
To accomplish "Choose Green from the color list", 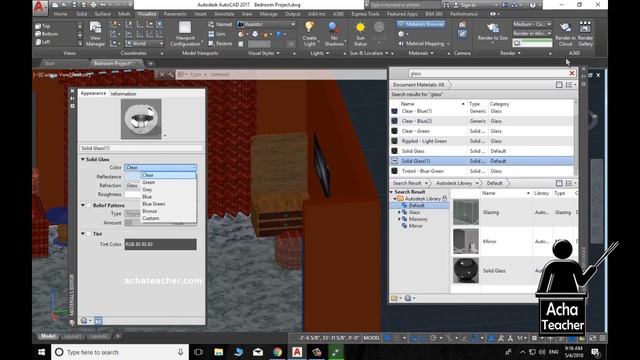I will point(149,182).
